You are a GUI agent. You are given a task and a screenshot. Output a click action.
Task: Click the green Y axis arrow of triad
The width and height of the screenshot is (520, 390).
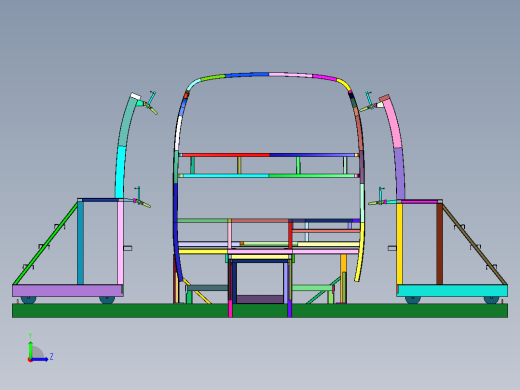(31, 349)
